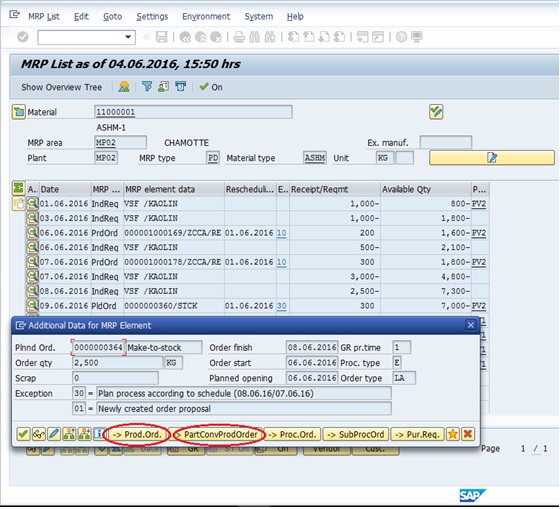Click the Material field 11000001
560x509 pixels.
coord(193,112)
